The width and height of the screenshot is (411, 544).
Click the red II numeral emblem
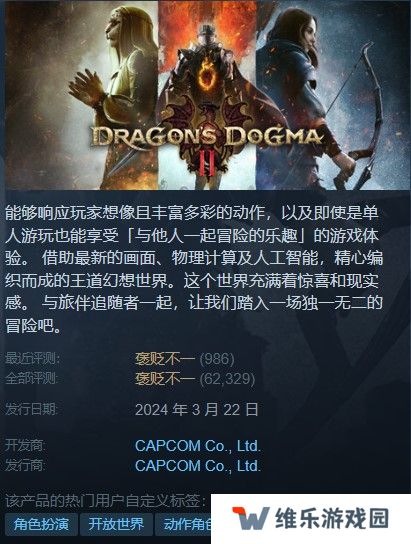[207, 165]
